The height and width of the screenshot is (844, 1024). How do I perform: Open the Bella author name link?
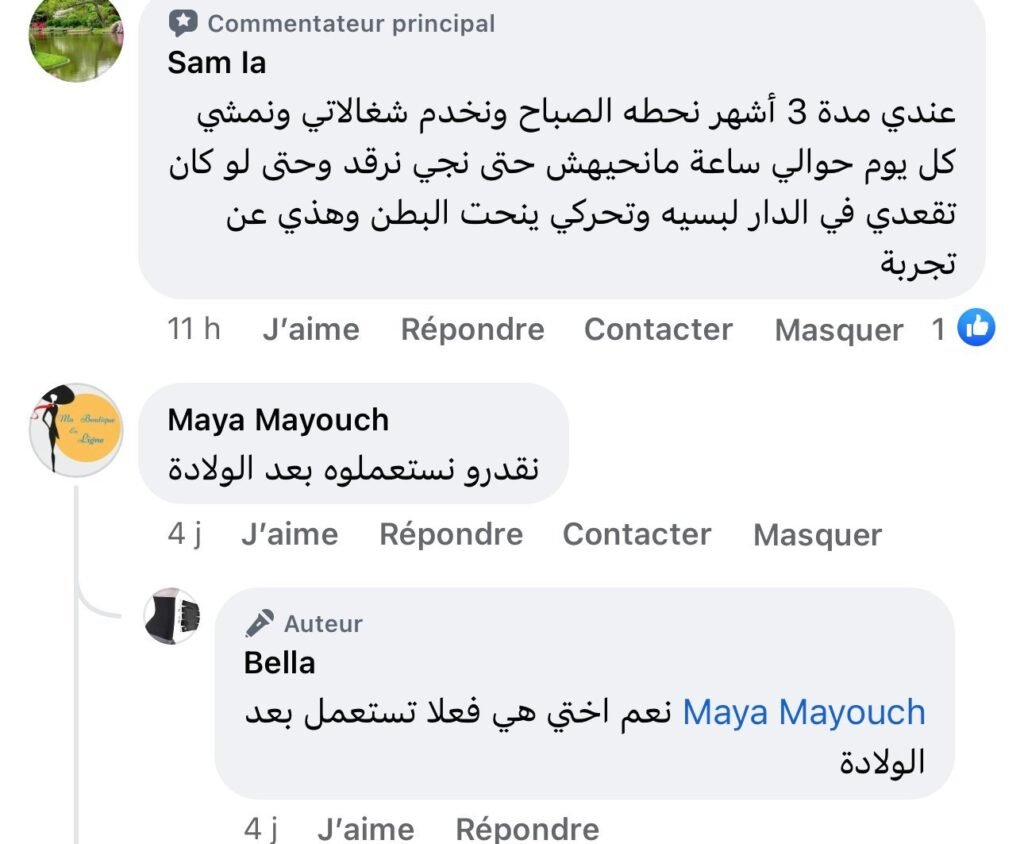(279, 662)
